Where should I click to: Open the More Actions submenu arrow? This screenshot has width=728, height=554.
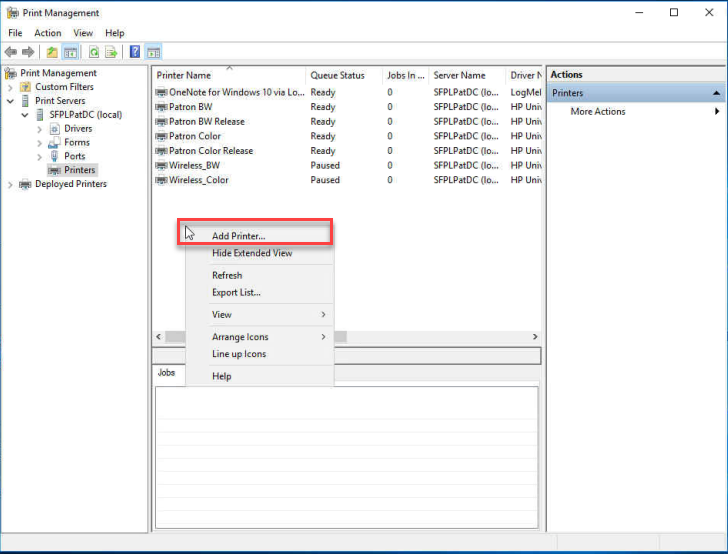717,112
